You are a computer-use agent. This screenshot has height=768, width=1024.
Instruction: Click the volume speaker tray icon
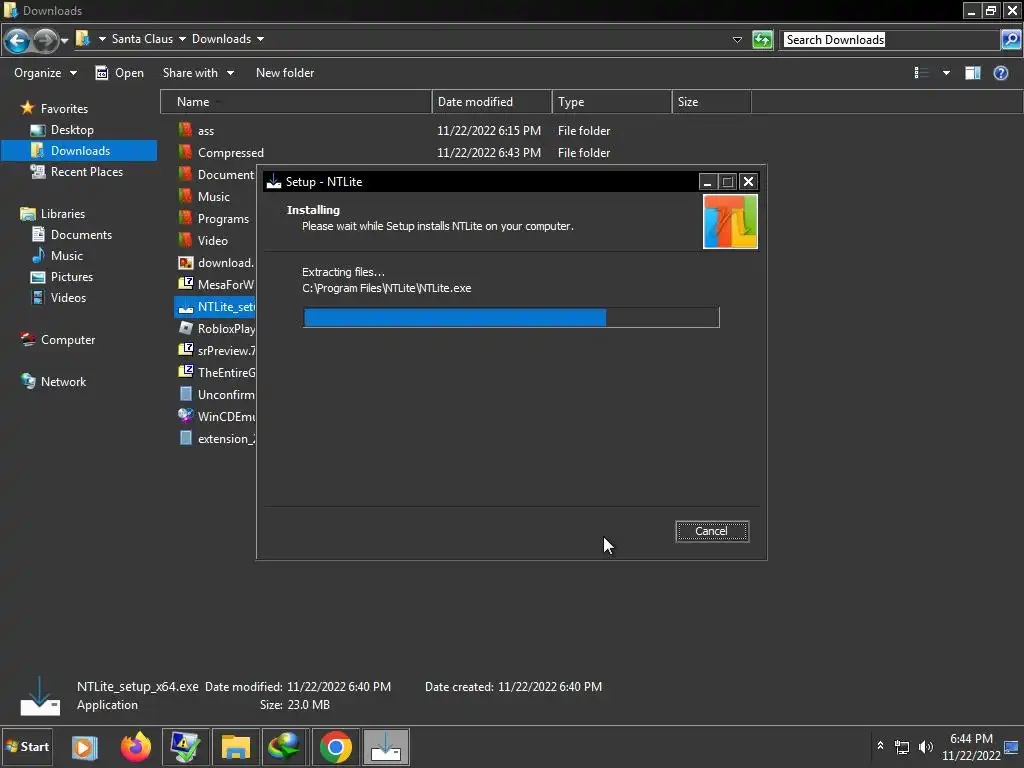pyautogui.click(x=925, y=746)
